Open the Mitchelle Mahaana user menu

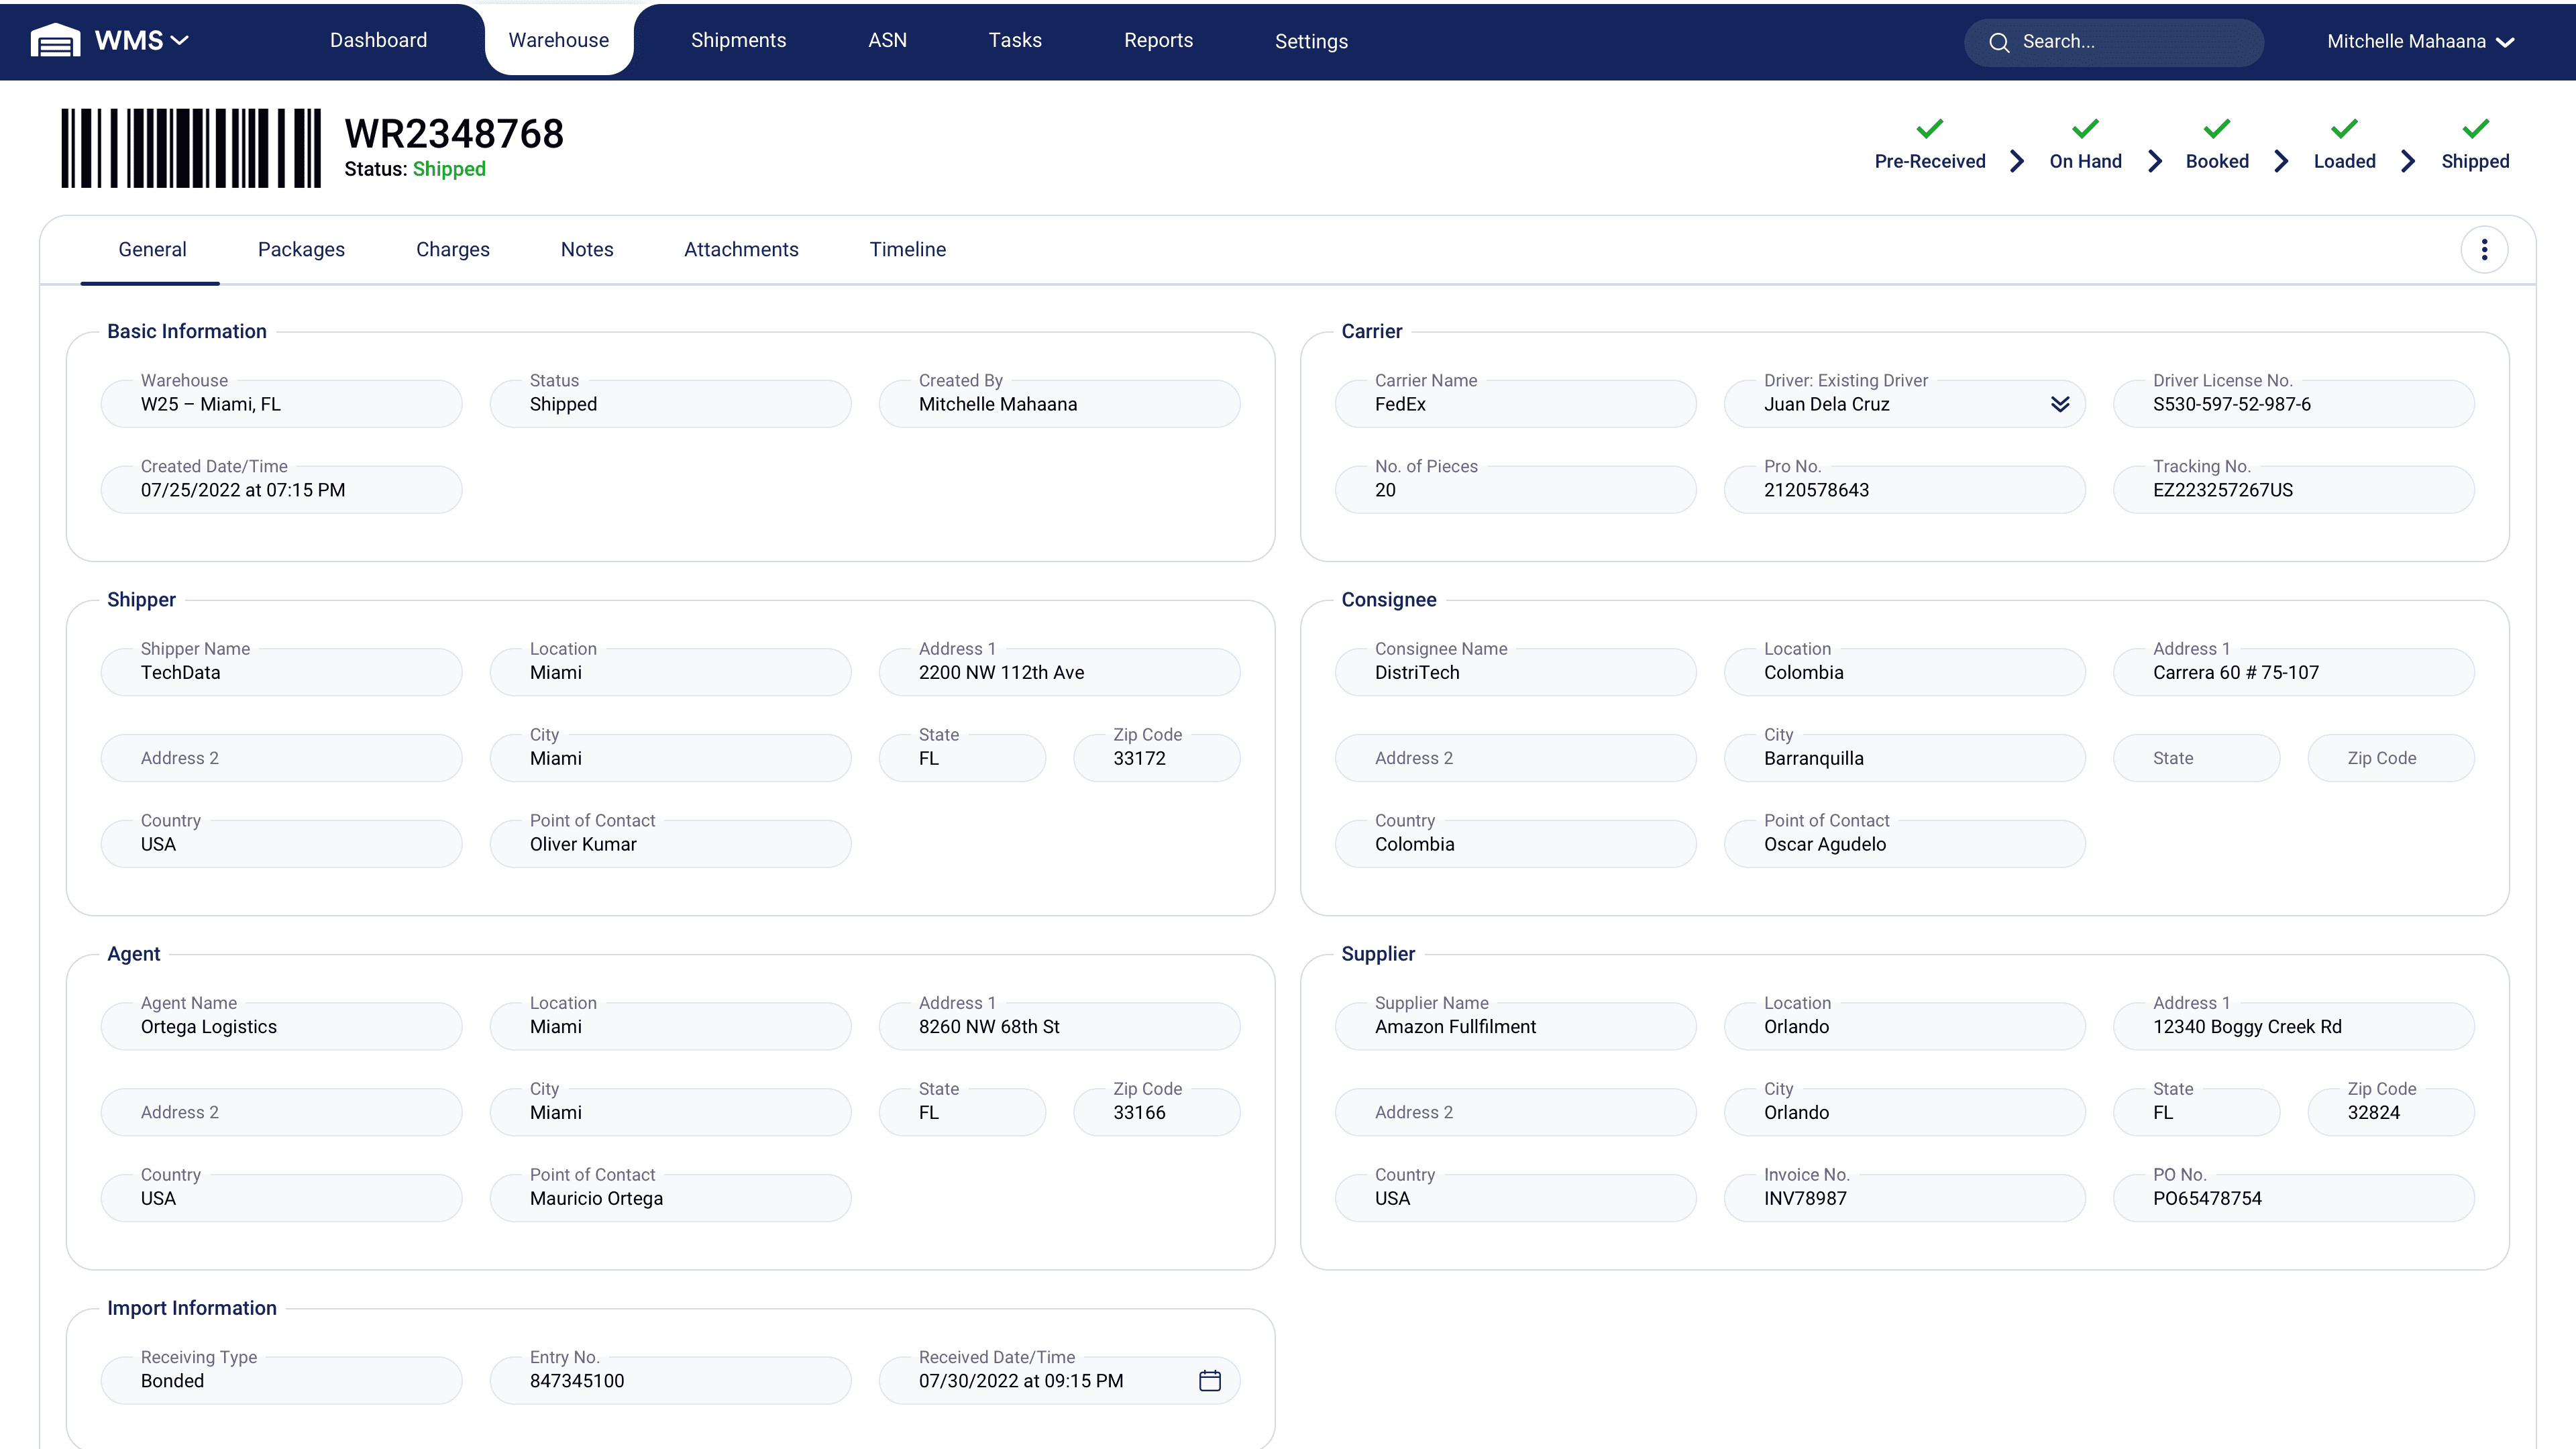click(x=2420, y=42)
